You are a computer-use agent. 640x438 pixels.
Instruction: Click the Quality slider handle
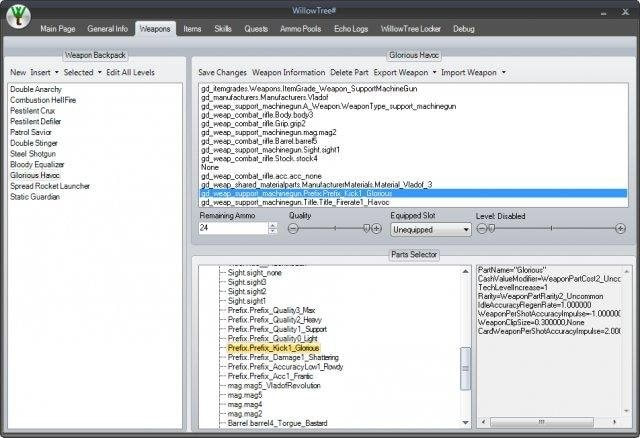click(x=366, y=229)
